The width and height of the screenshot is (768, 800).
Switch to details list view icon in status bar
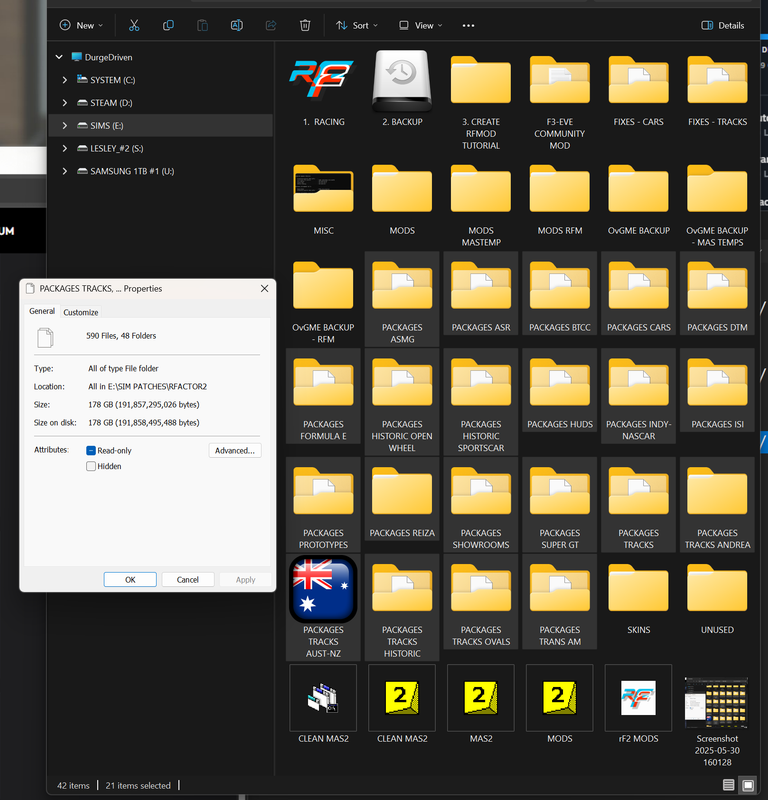click(729, 785)
